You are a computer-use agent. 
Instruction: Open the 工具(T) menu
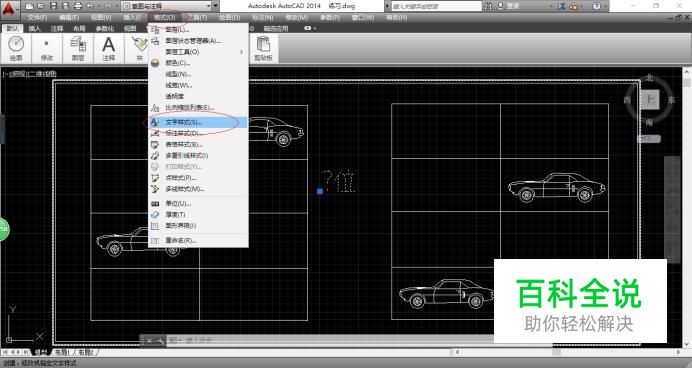pyautogui.click(x=197, y=18)
